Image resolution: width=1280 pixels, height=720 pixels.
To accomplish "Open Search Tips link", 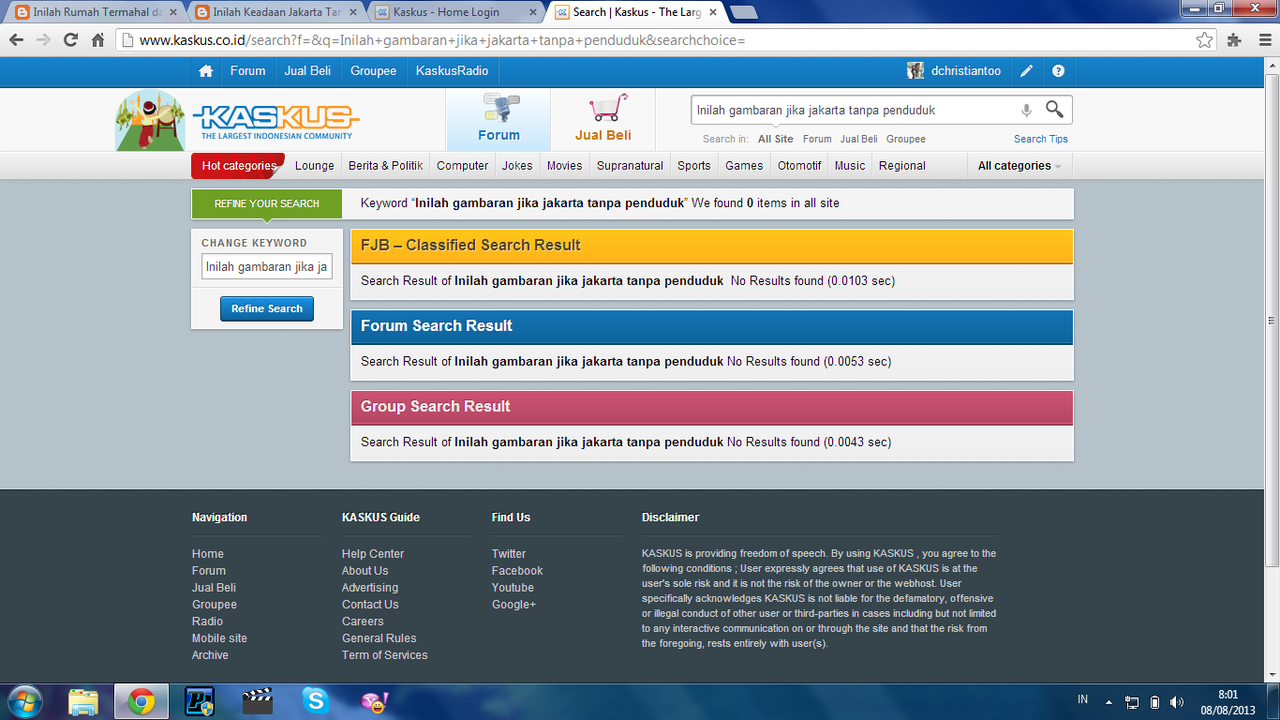I will [1041, 139].
